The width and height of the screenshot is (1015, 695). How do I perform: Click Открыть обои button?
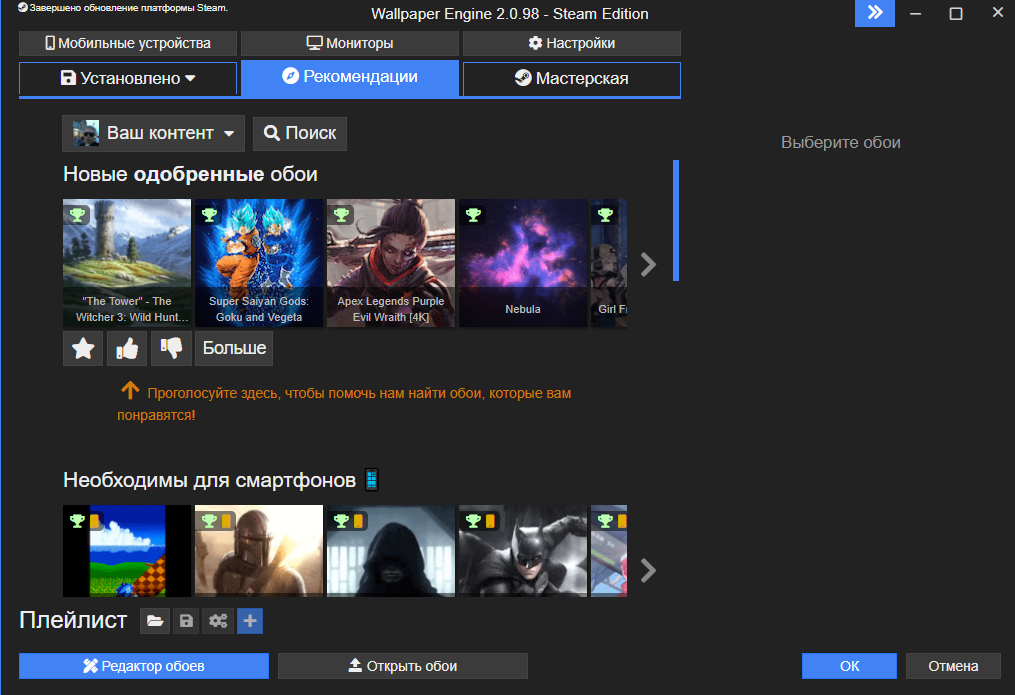point(403,666)
